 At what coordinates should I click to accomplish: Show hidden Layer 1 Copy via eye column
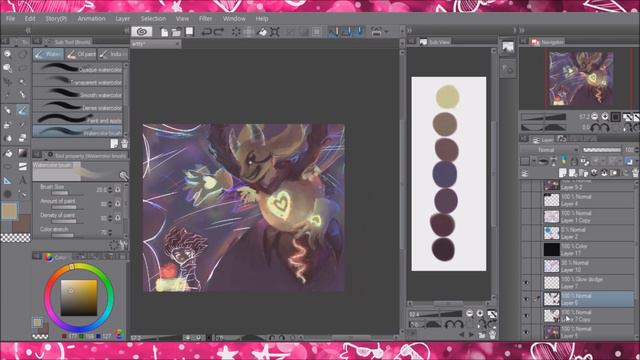[526, 217]
